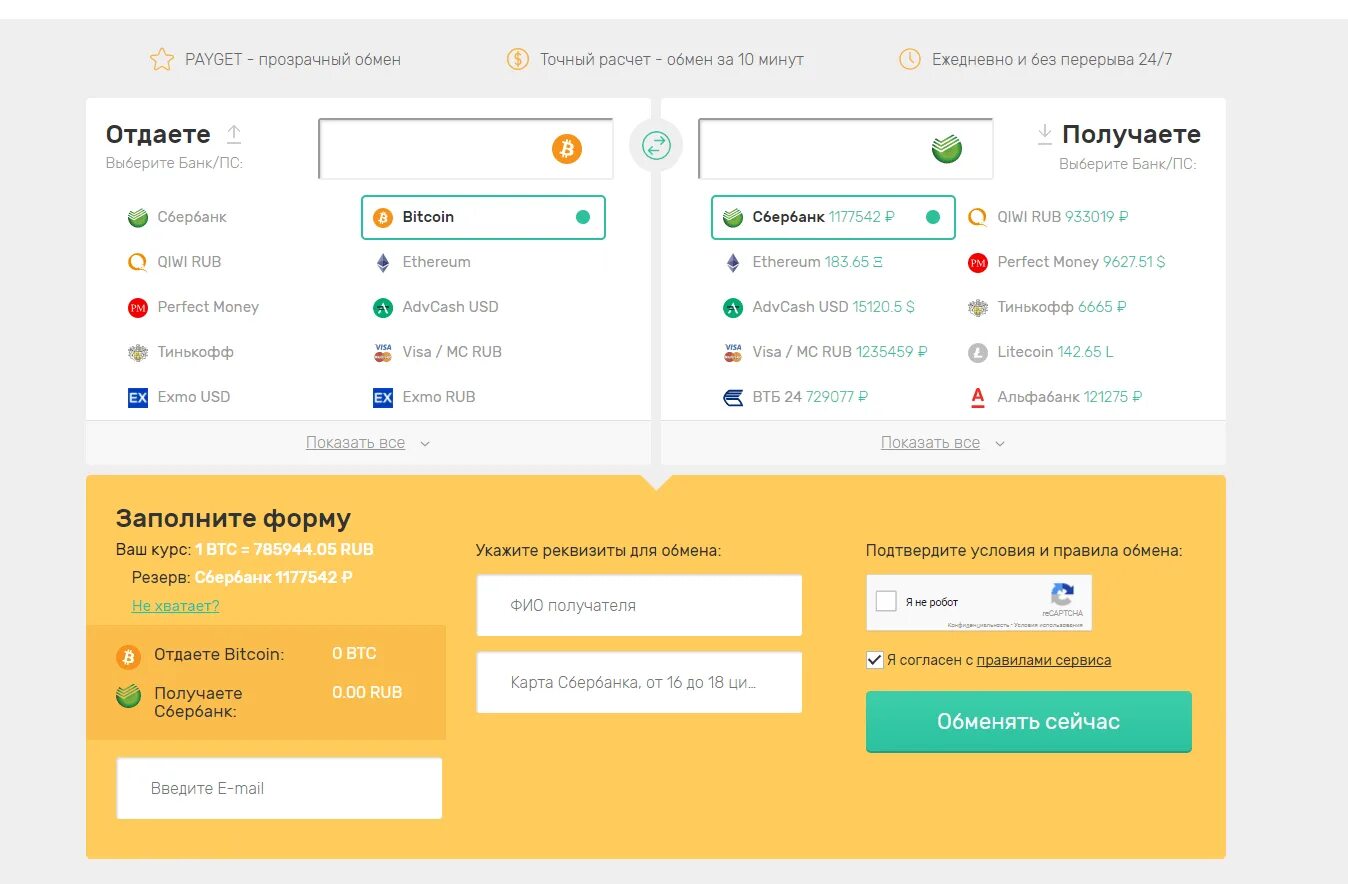
Task: Click the Exmo USD logo icon
Action: pos(138,397)
